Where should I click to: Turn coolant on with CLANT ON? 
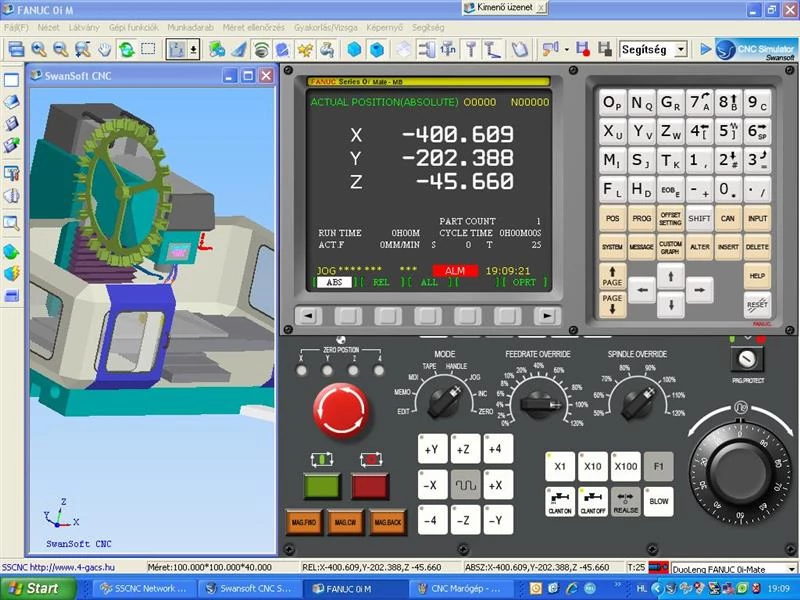point(560,502)
